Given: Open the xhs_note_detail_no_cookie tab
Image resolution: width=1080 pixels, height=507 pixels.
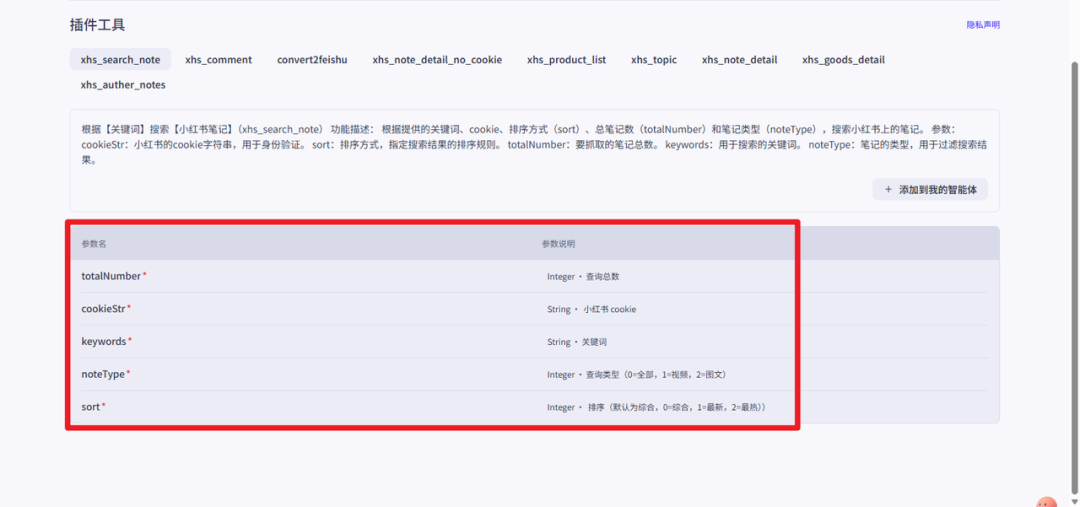Looking at the screenshot, I should tap(437, 60).
